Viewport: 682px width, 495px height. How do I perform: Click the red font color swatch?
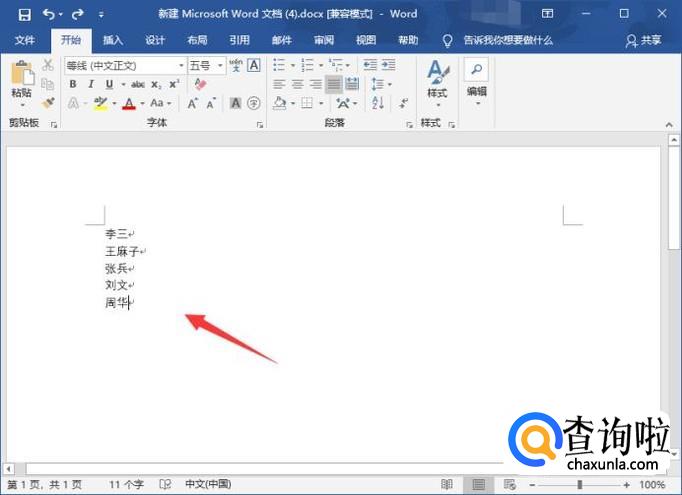coord(128,103)
